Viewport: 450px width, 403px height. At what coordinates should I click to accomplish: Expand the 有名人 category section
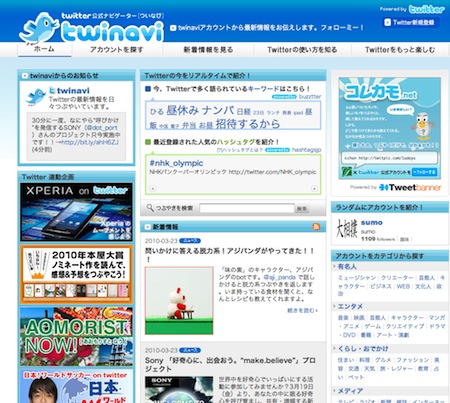click(347, 266)
